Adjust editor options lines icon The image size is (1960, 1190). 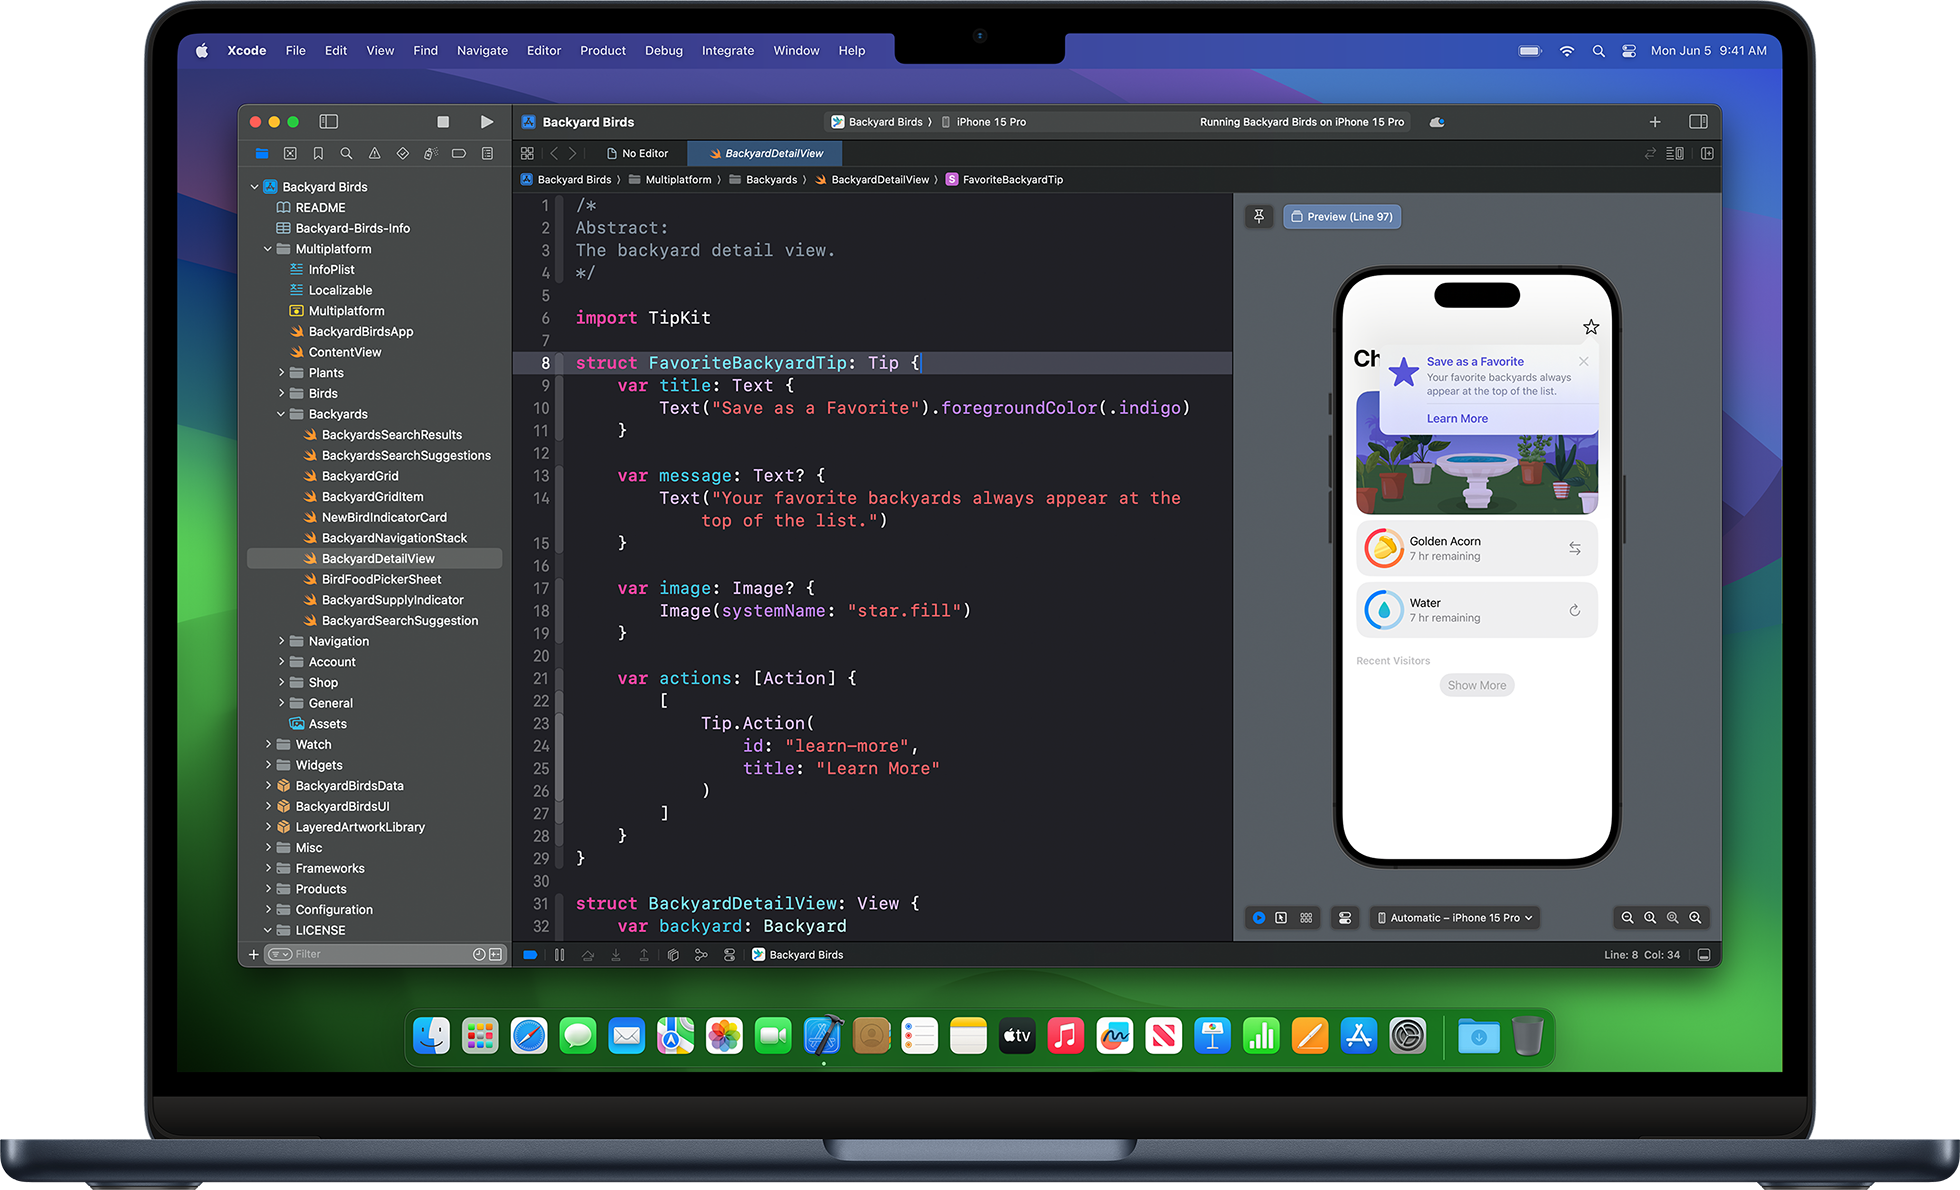pyautogui.click(x=1675, y=154)
